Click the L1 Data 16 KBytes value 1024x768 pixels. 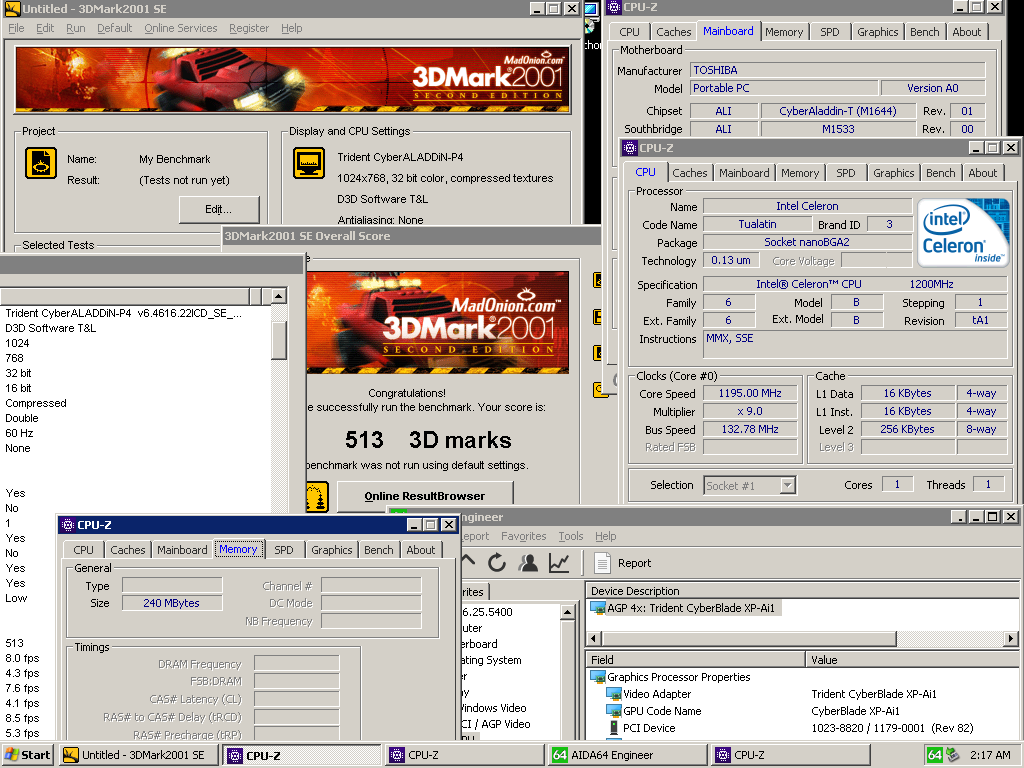click(907, 393)
